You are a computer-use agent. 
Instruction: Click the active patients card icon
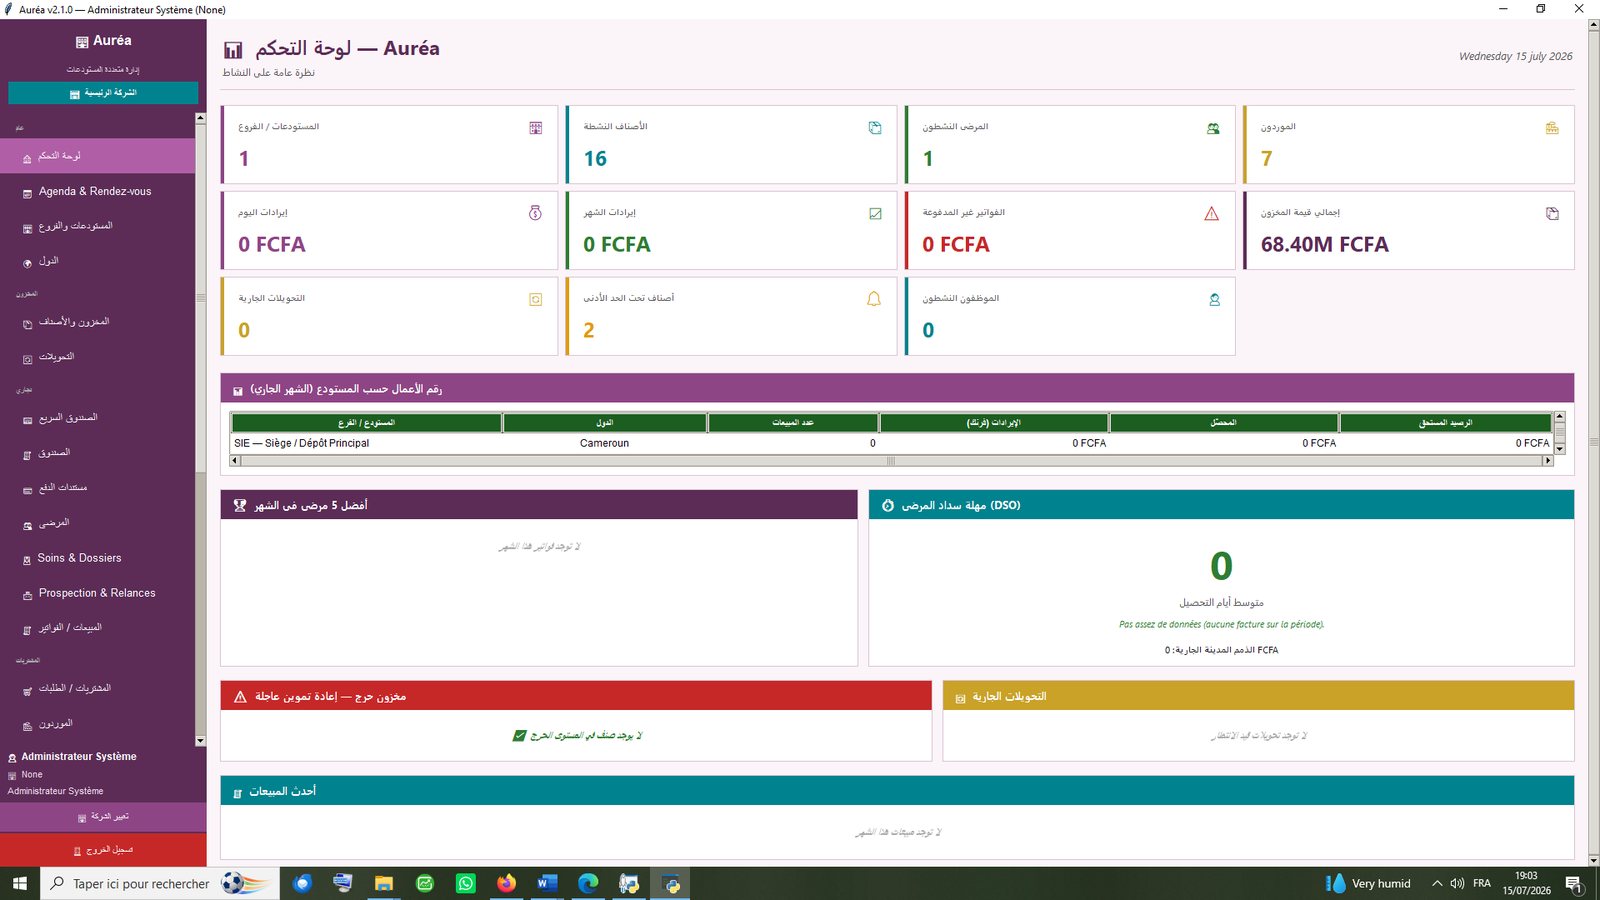1213,128
